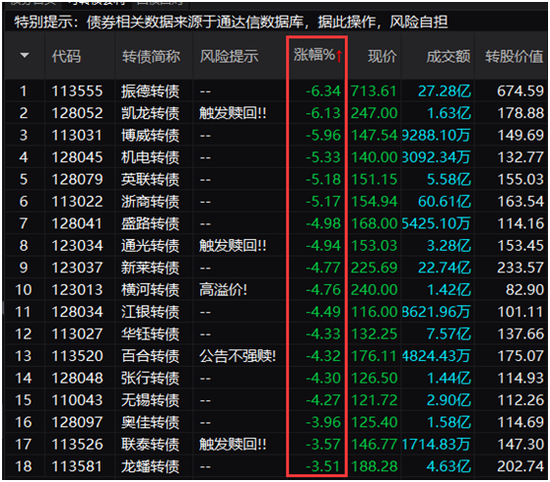Image resolution: width=550 pixels, height=482 pixels.
Task: Select the 江银转债 row name
Action: 150,313
